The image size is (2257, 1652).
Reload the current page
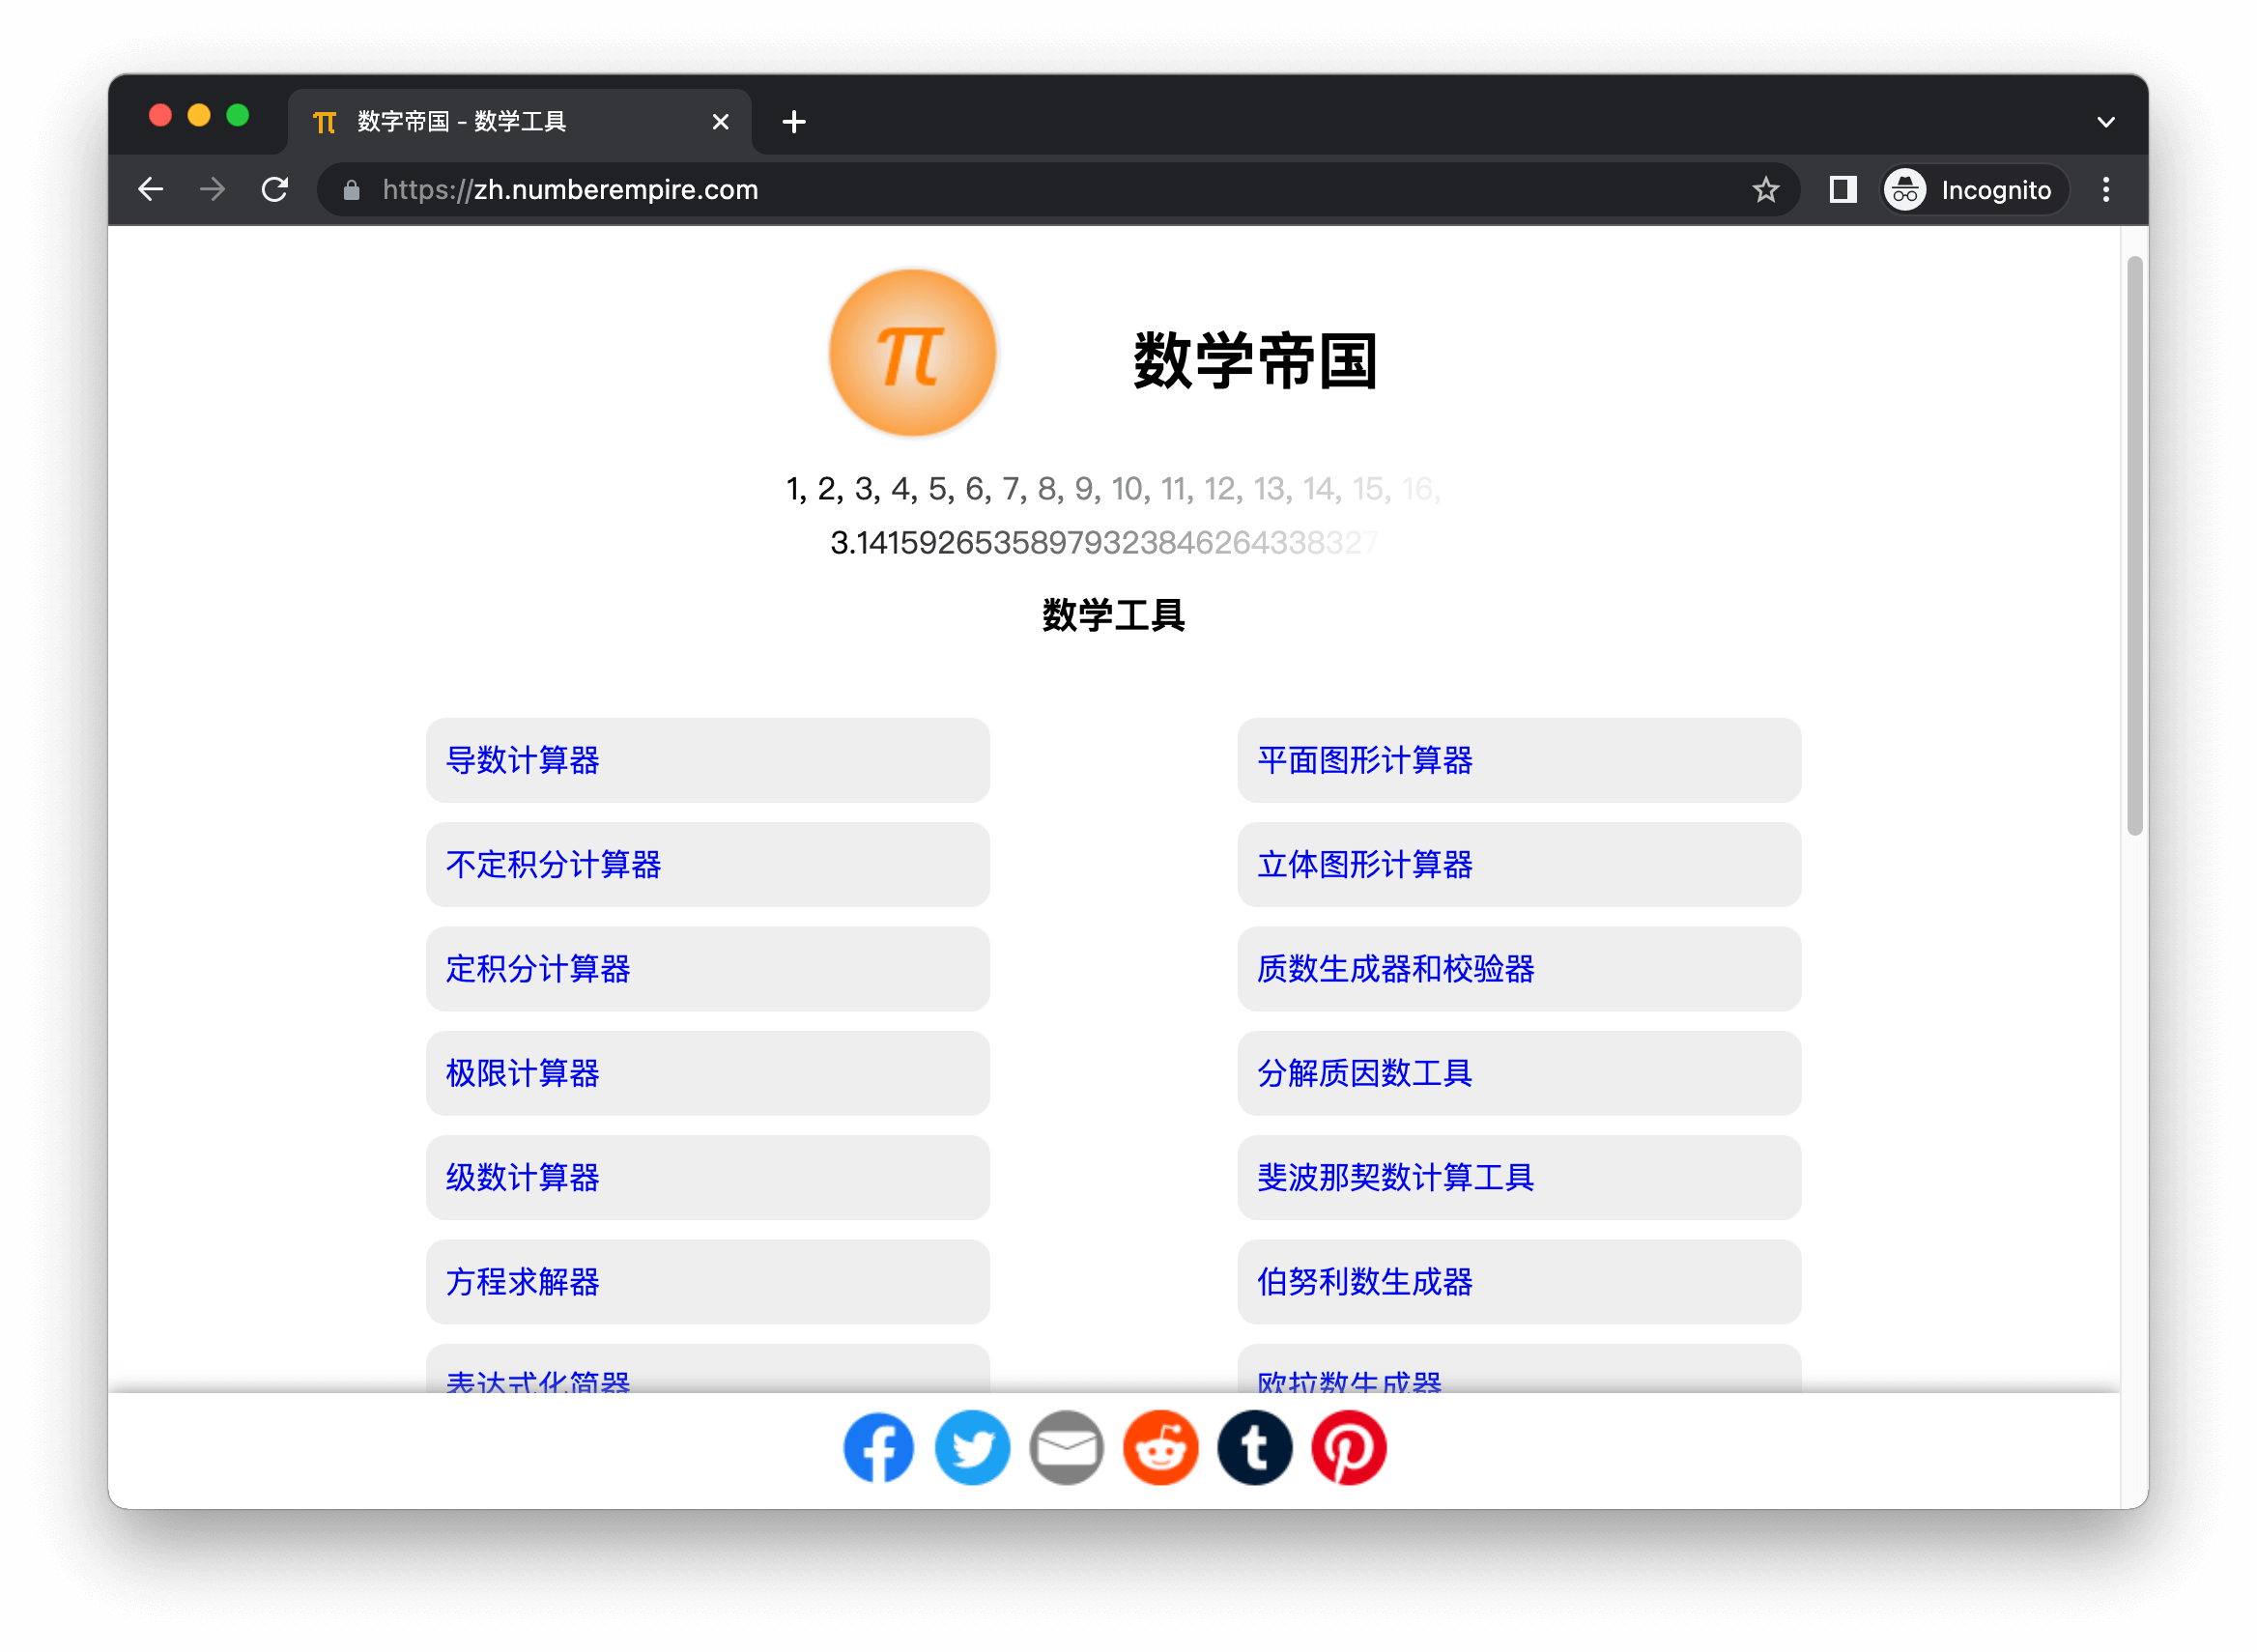point(275,190)
